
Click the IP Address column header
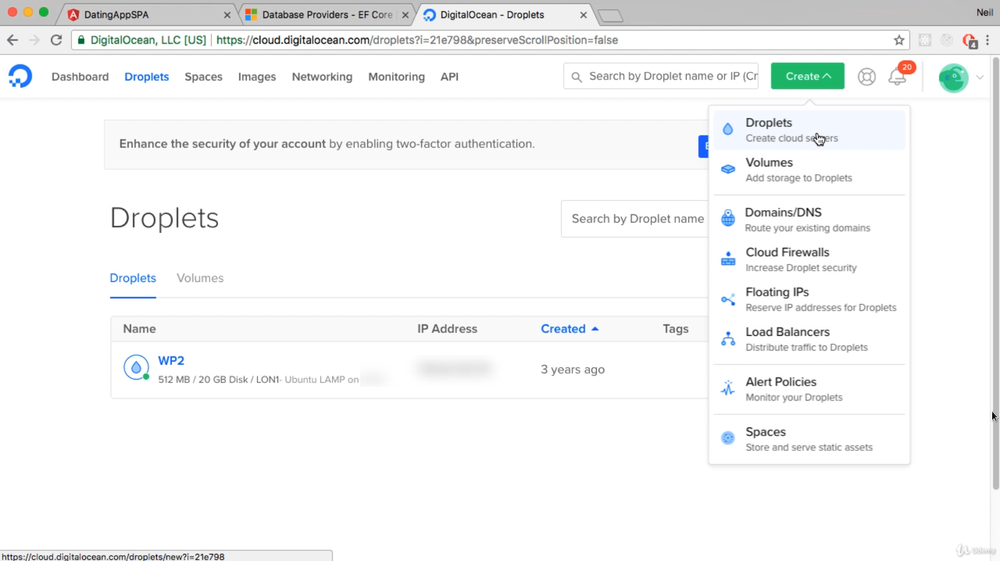(x=447, y=329)
